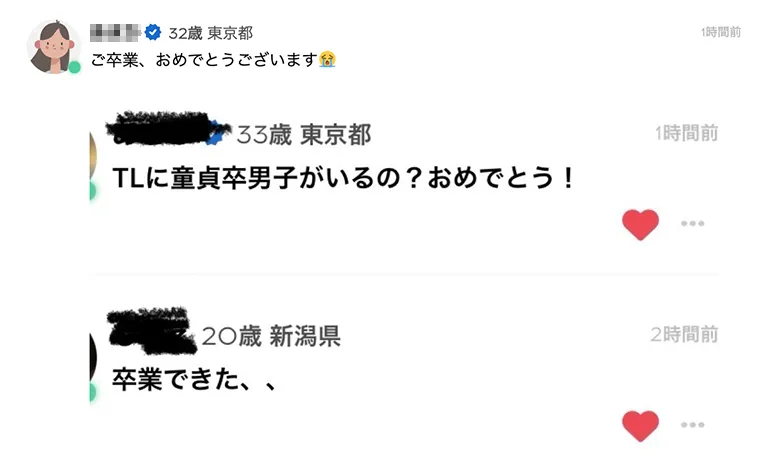Click the 20歳 新潟県 profile info
The width and height of the screenshot is (780, 470).
[x=271, y=336]
